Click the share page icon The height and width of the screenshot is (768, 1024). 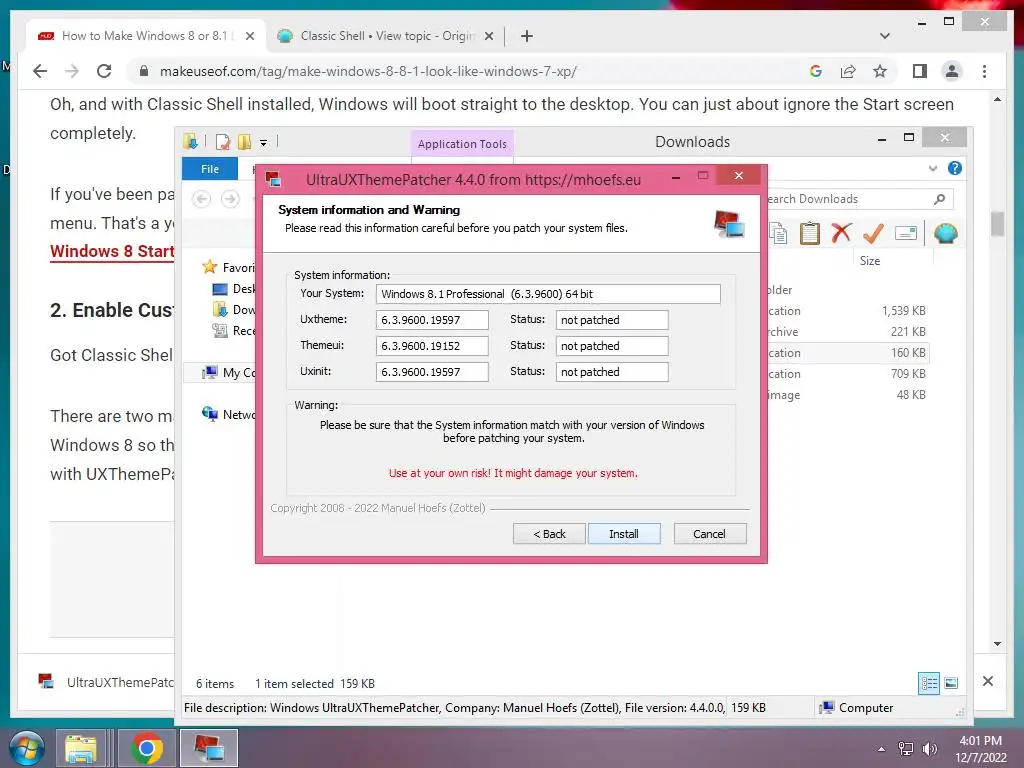coord(848,71)
